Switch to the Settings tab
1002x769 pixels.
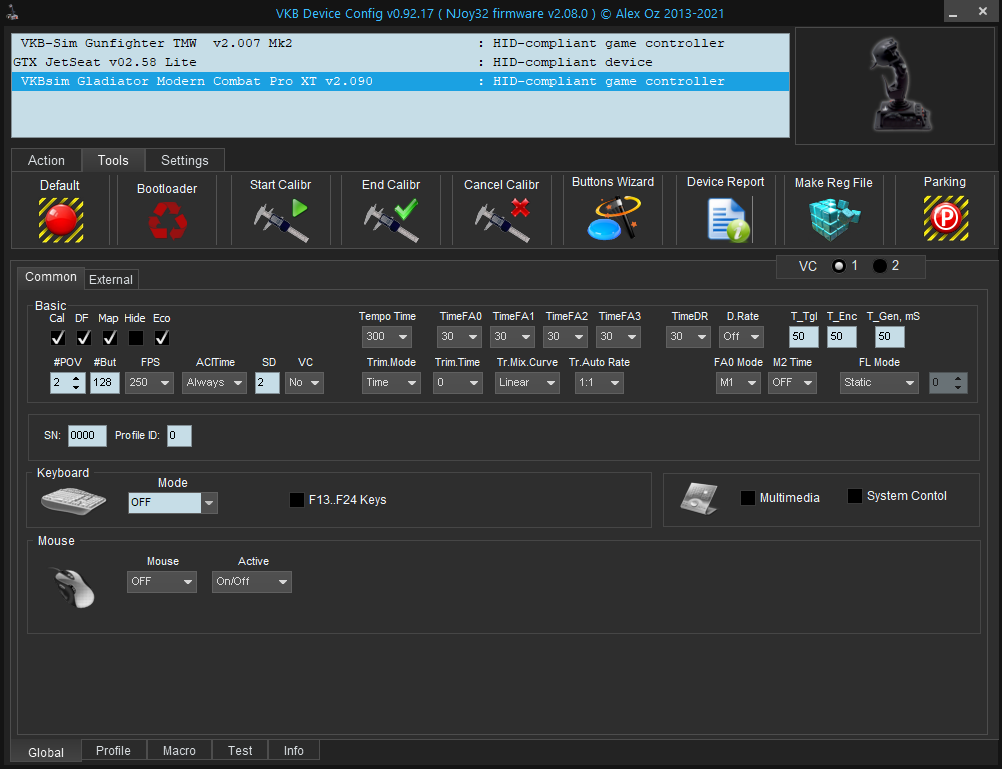[185, 160]
